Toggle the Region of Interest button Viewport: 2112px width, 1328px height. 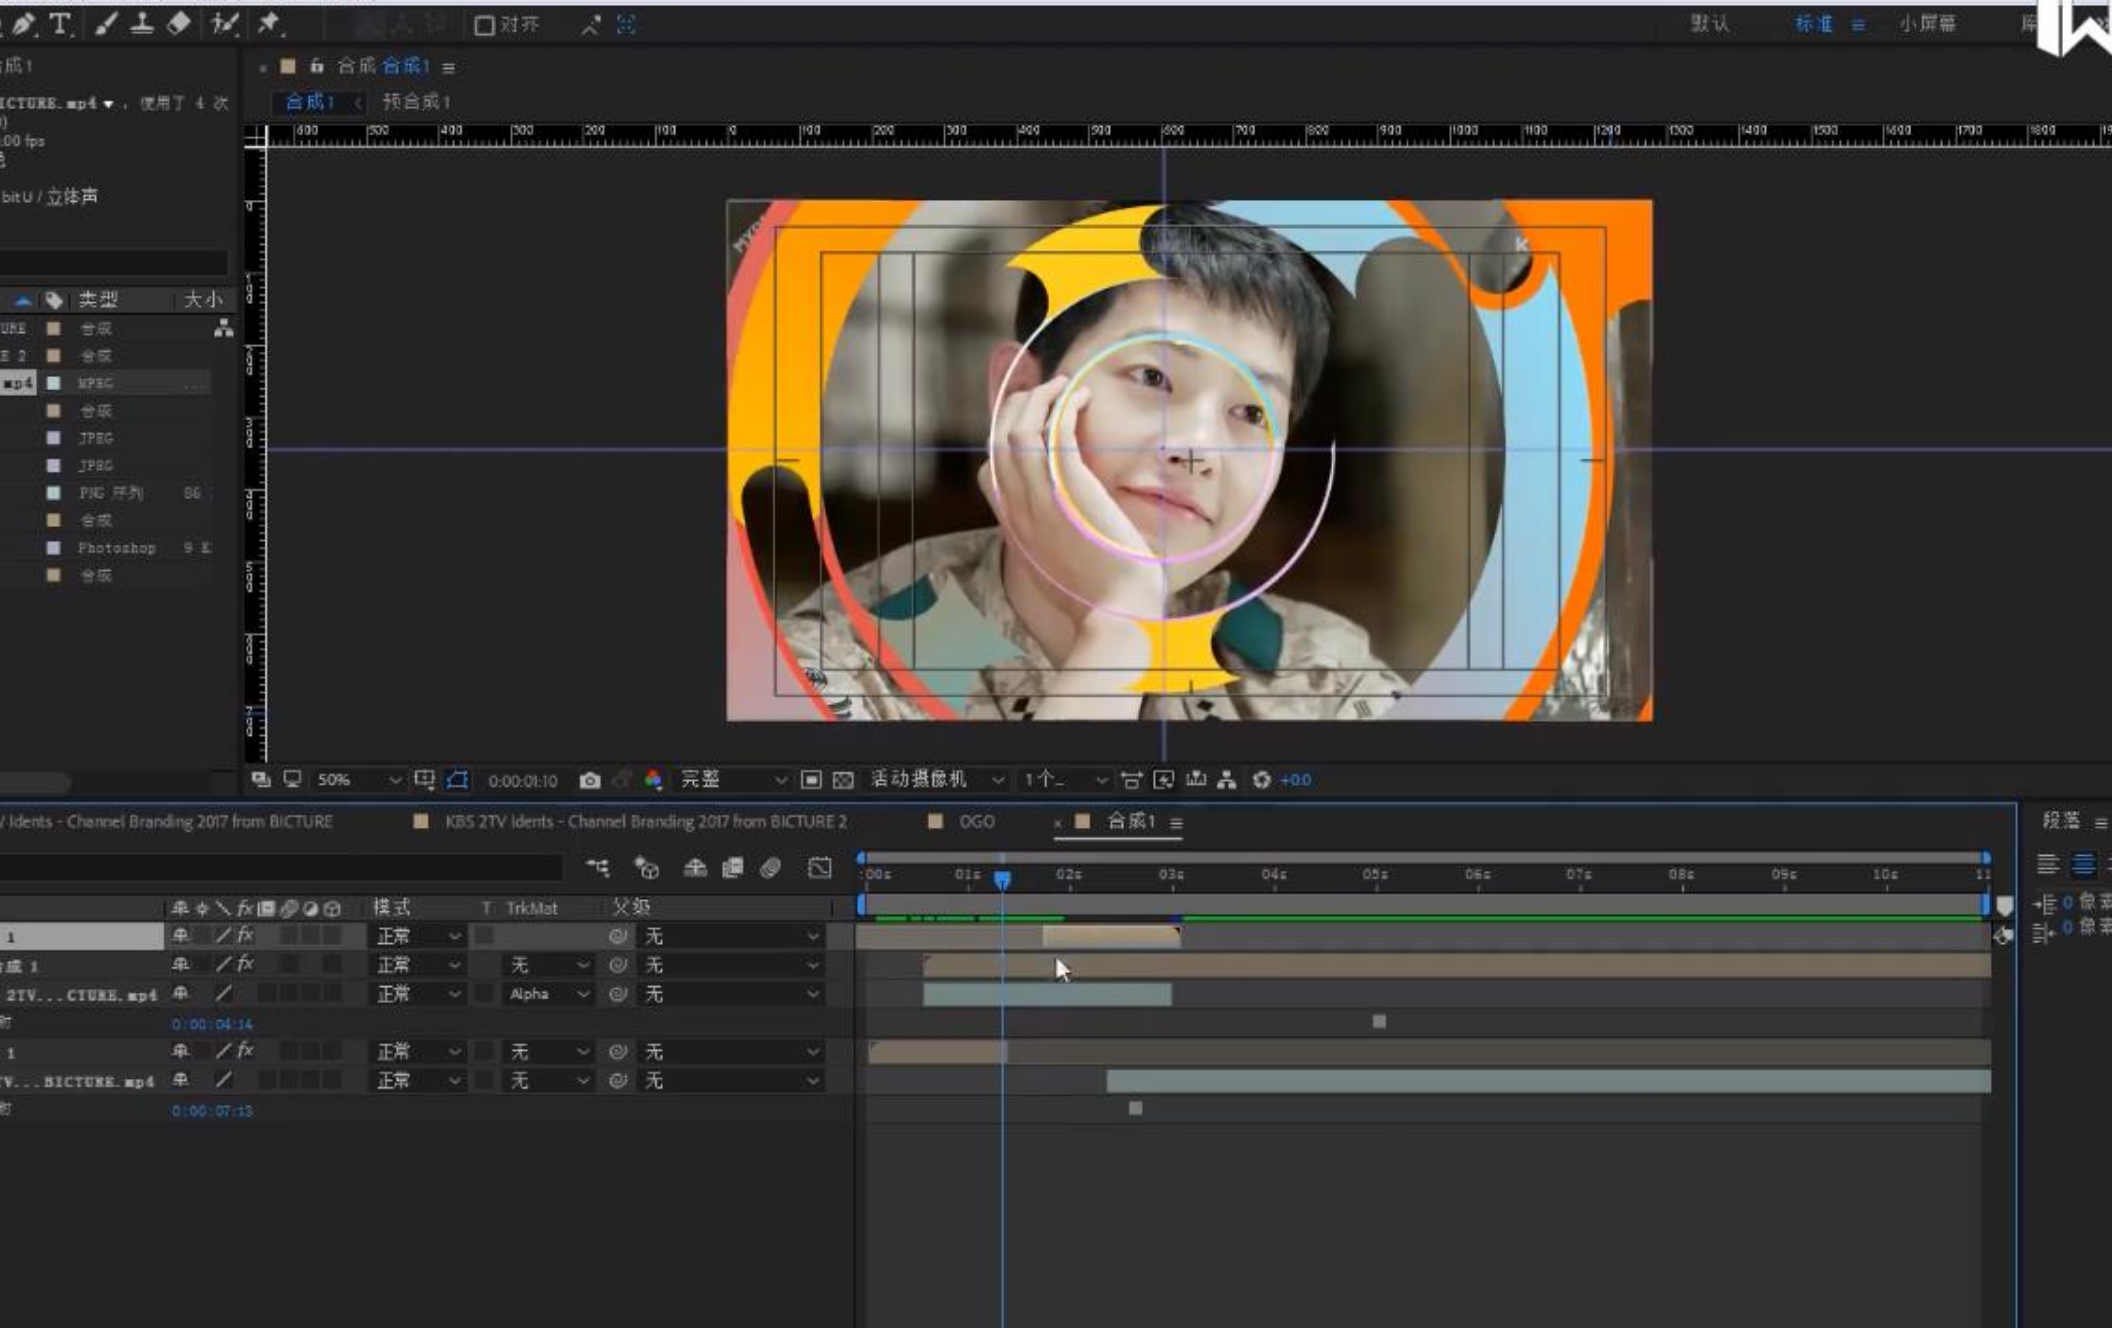811,780
